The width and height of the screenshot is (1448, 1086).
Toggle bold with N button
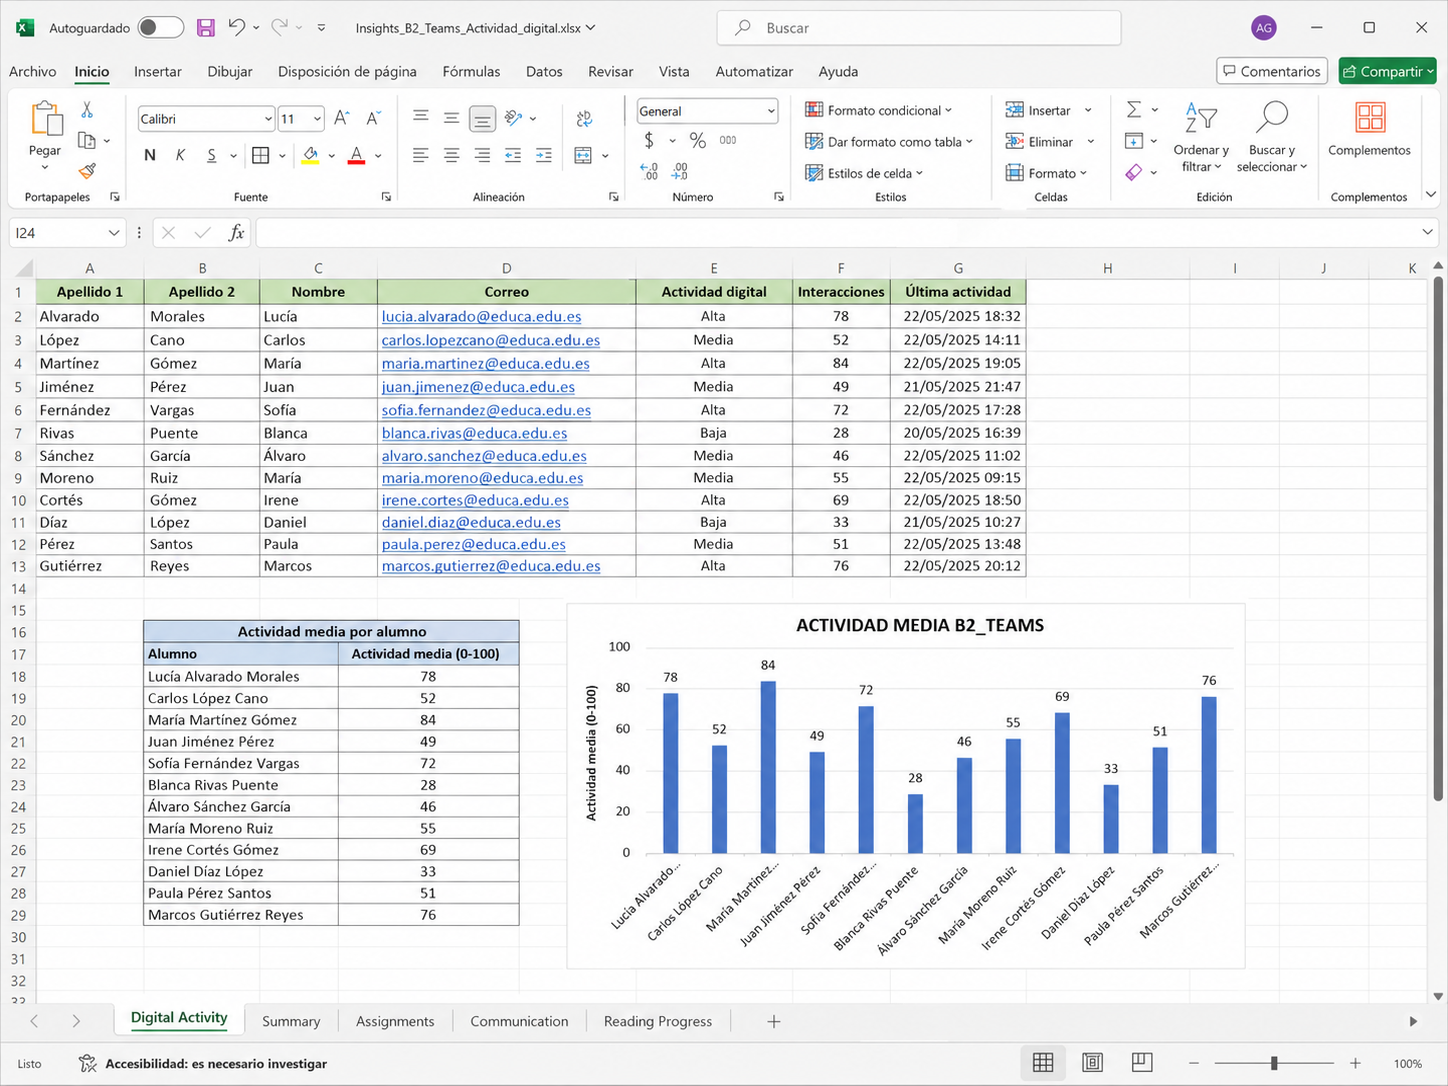click(x=150, y=155)
